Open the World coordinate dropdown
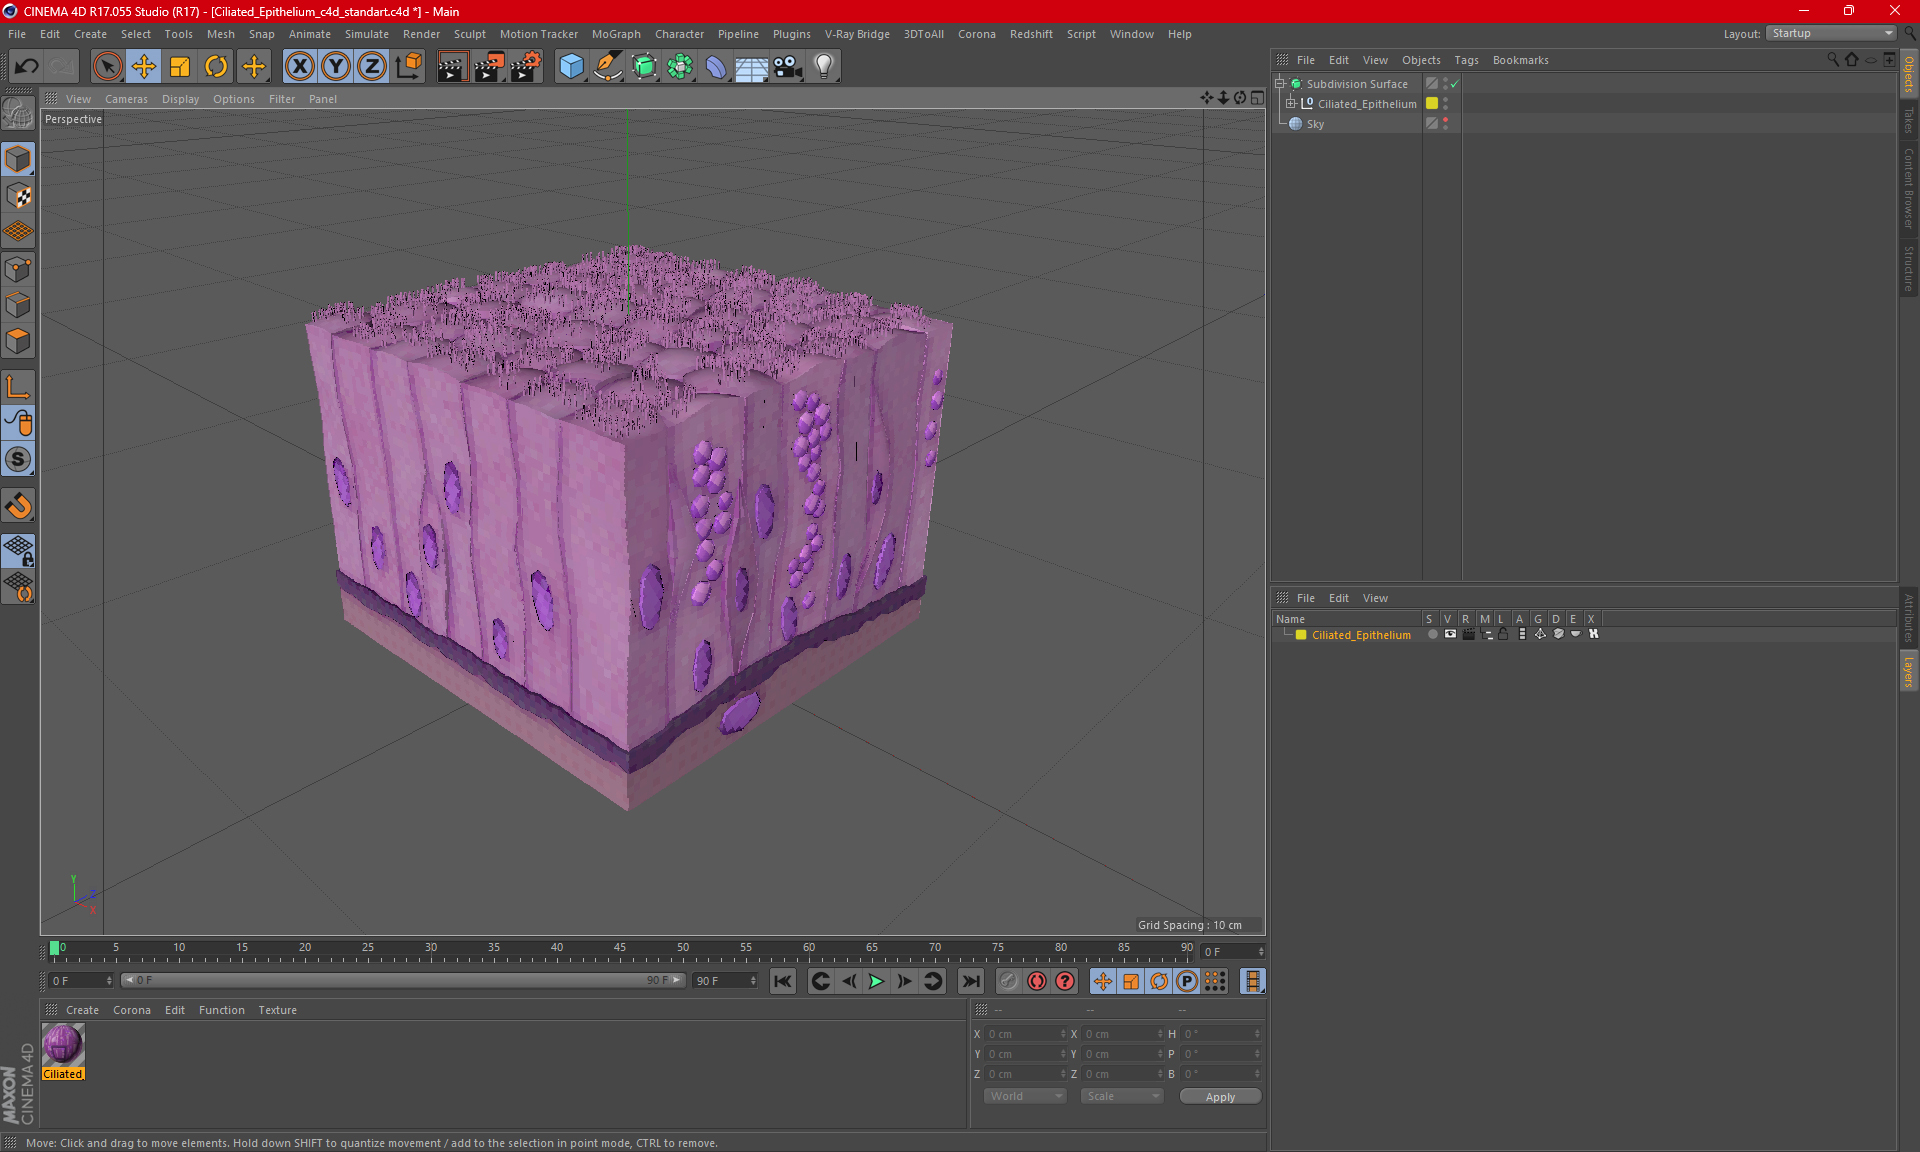The height and width of the screenshot is (1152, 1920). (x=1025, y=1096)
